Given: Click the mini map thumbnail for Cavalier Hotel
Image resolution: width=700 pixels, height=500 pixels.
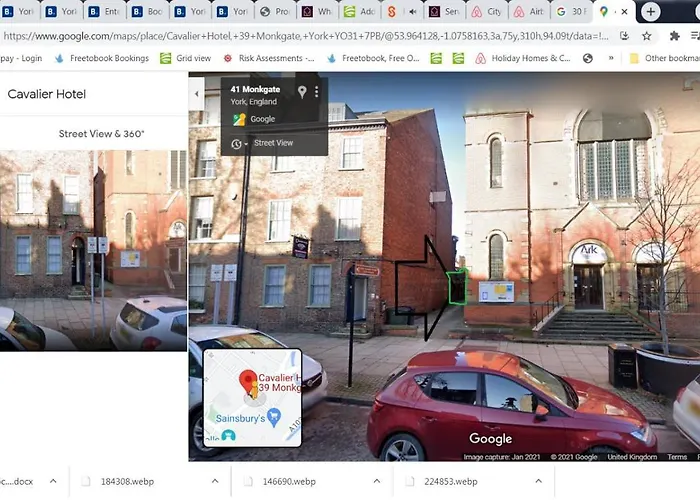Looking at the screenshot, I should [x=252, y=398].
